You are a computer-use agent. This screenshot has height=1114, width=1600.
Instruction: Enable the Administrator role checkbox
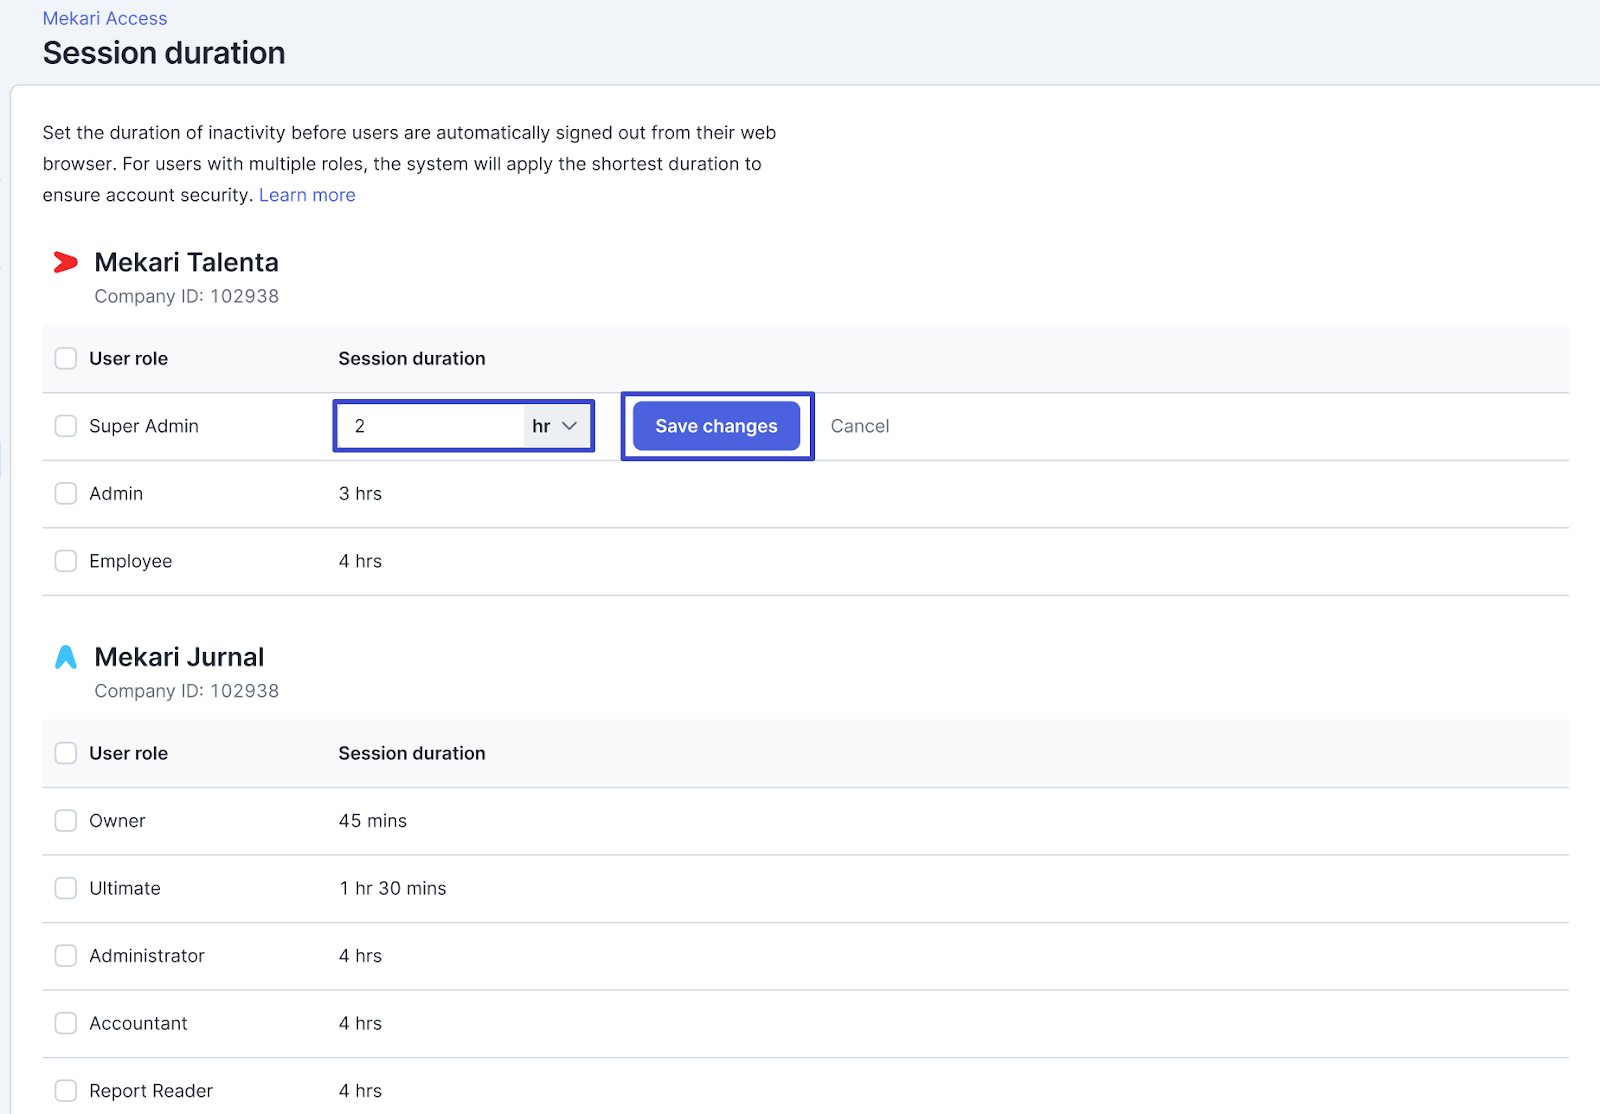[x=66, y=956]
